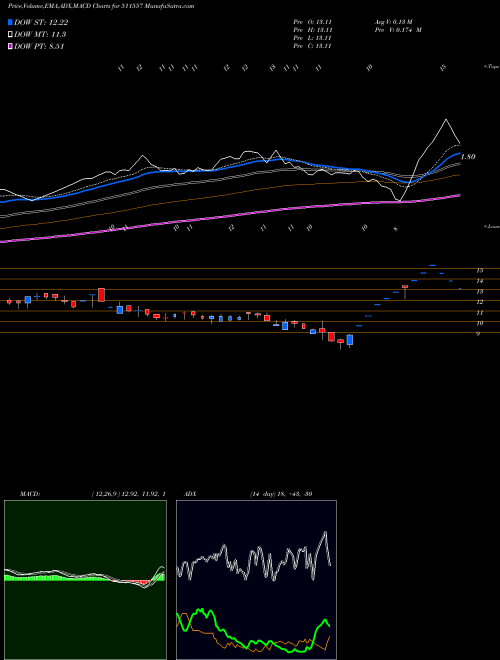Click the Pre V: 0.174 M value
Screen dimensions: 500x660
click(398, 30)
